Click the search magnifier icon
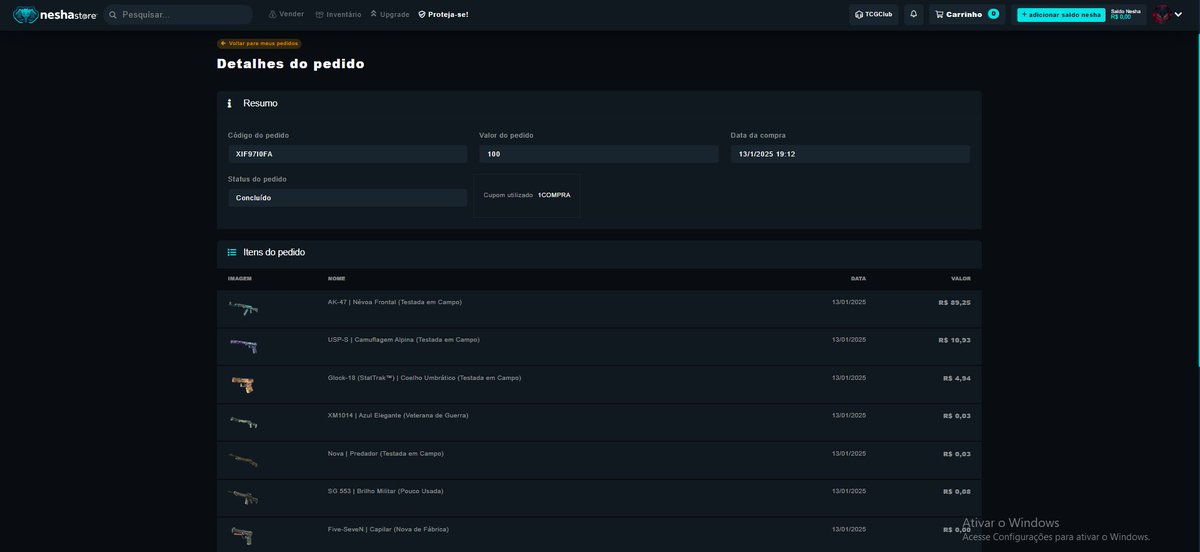Viewport: 1200px width, 552px height. click(113, 15)
